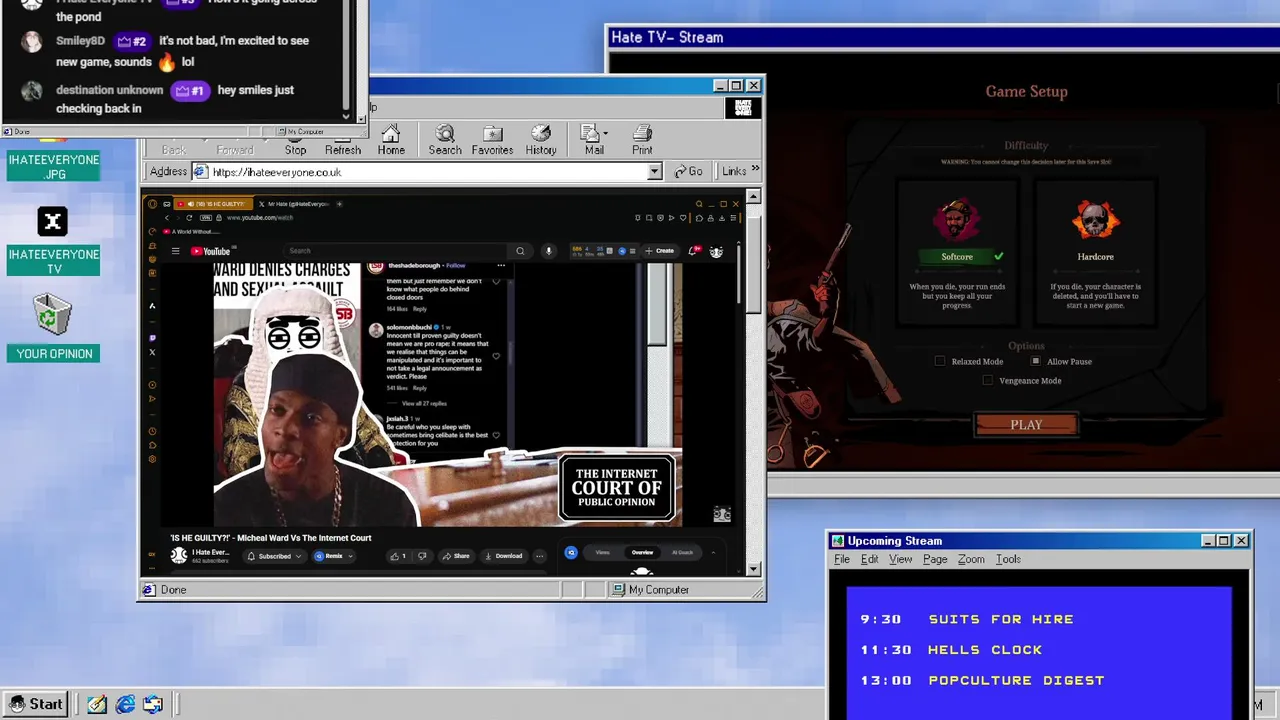The height and width of the screenshot is (720, 1280).
Task: Enable the Relaxed Mode checkbox
Action: click(940, 361)
